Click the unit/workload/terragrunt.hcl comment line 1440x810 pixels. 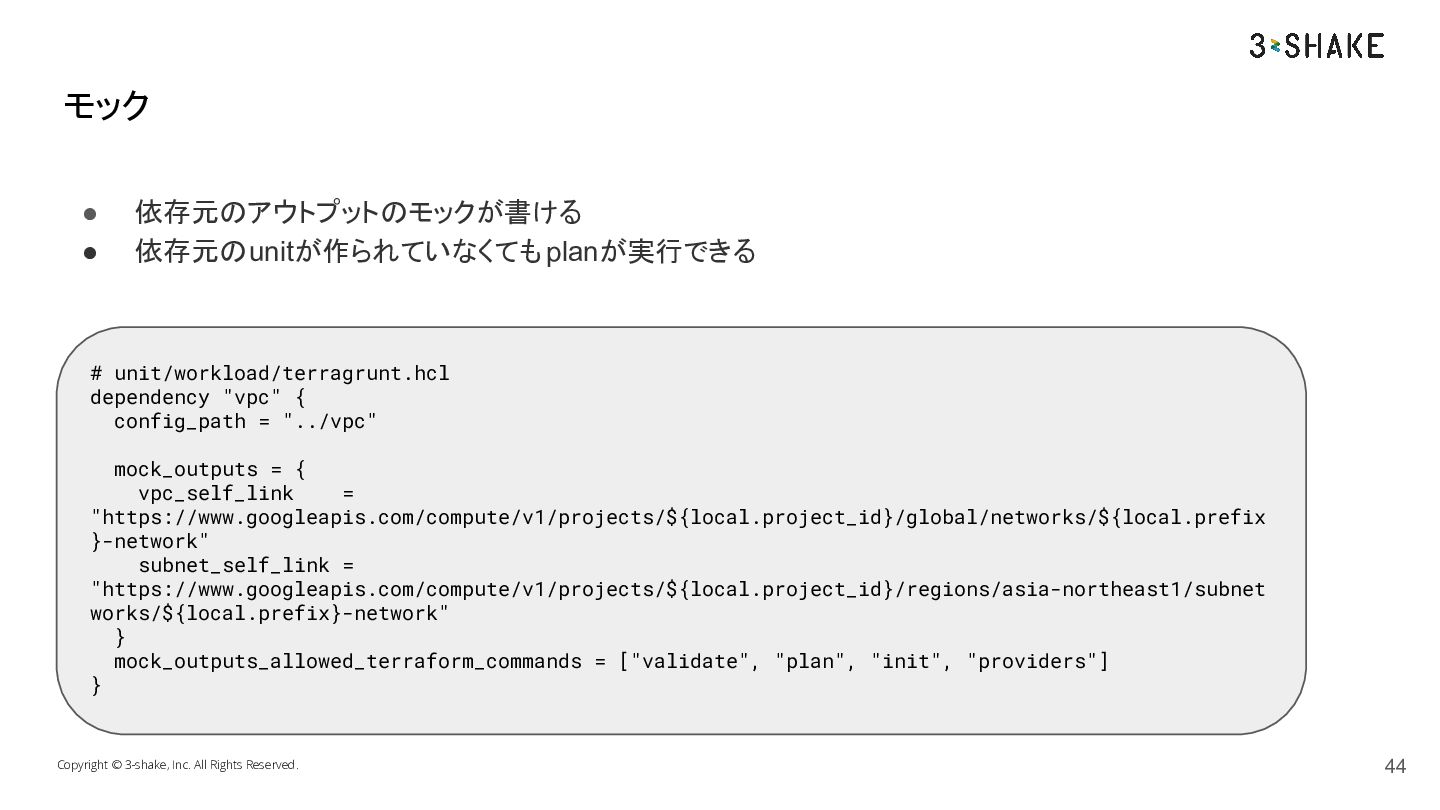[270, 373]
